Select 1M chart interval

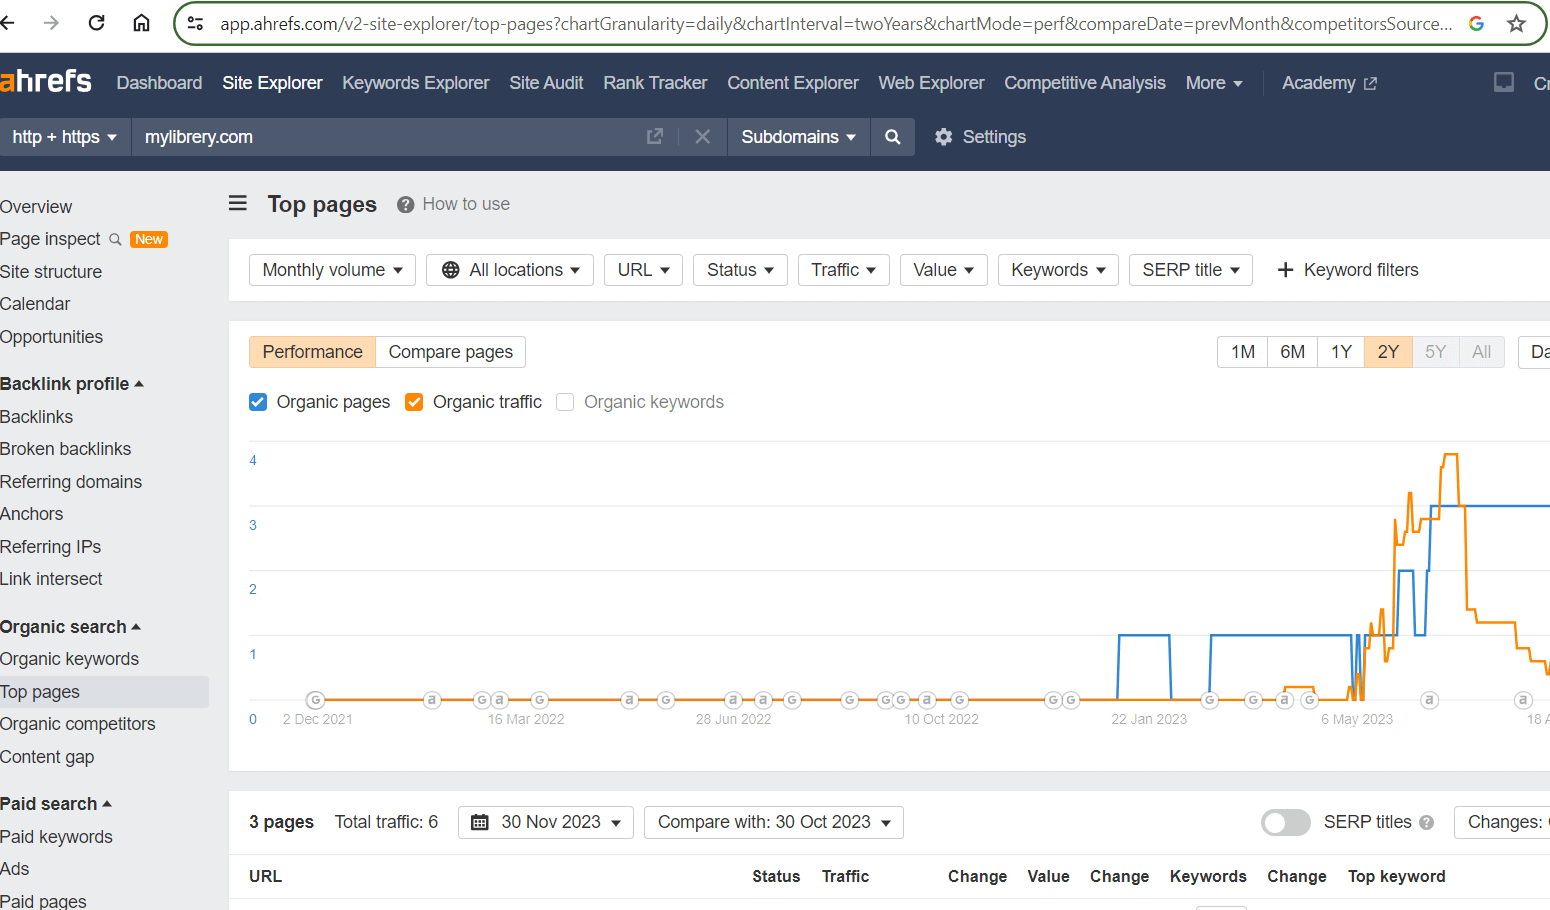pyautogui.click(x=1243, y=352)
